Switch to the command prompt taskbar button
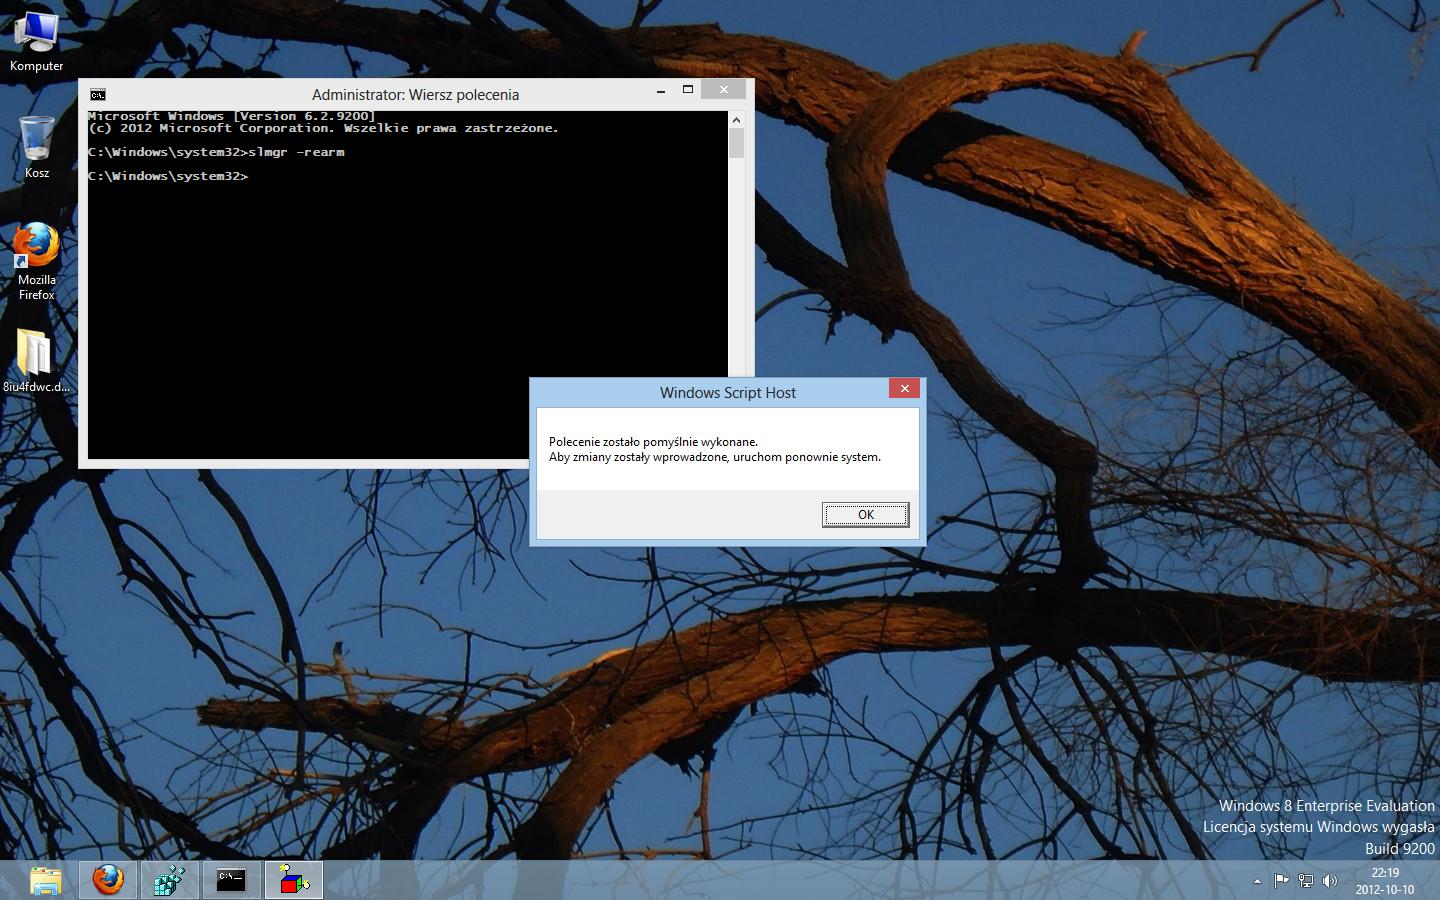Viewport: 1440px width, 900px height. point(232,880)
